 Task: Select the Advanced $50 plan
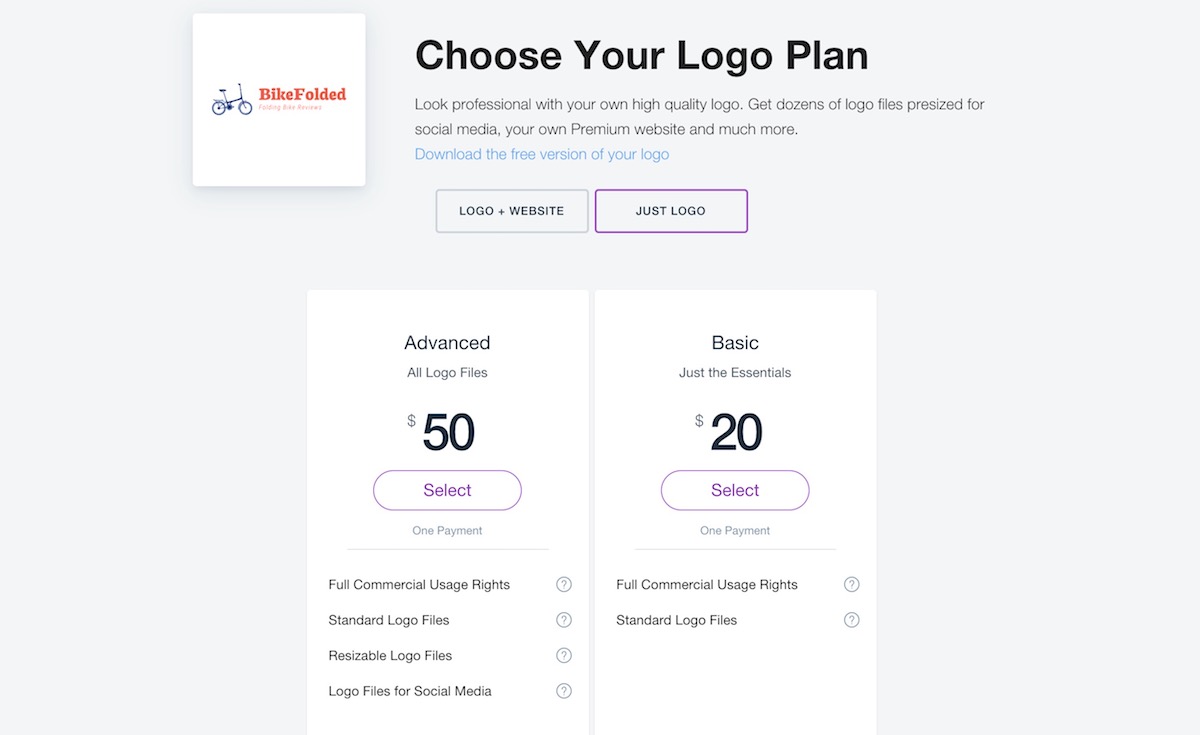447,490
